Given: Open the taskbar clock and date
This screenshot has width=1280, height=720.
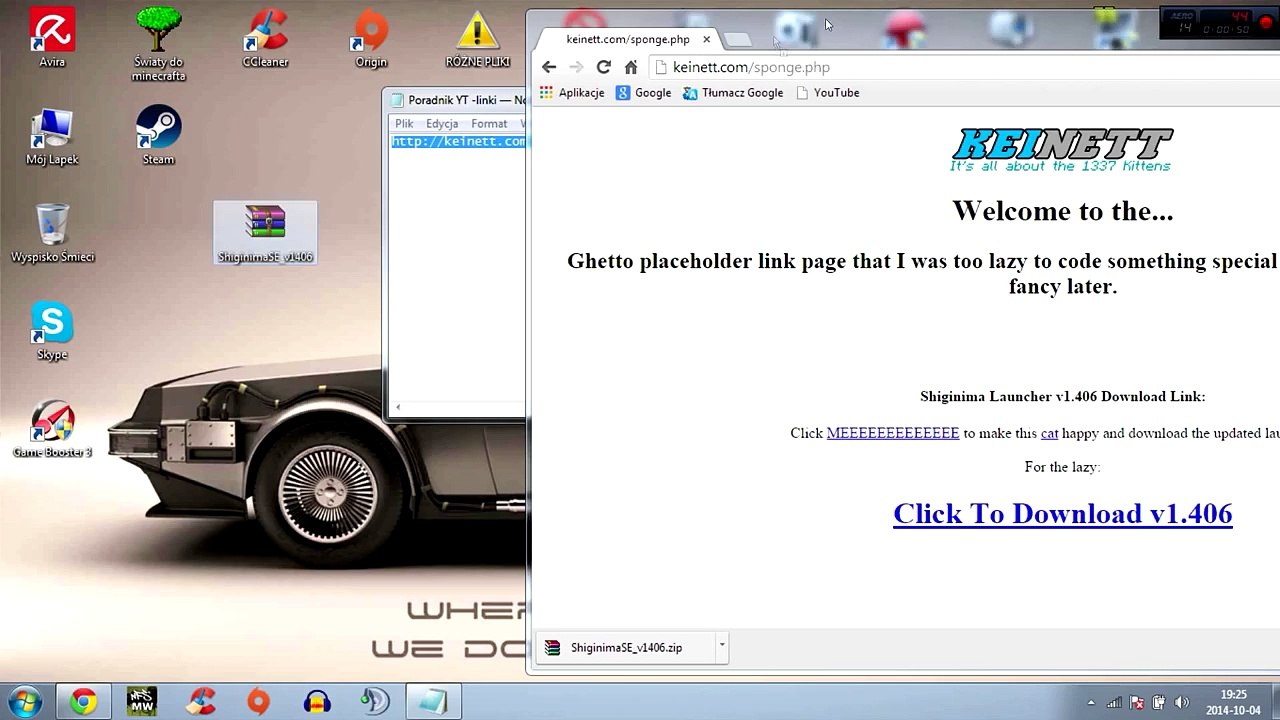Looking at the screenshot, I should pyautogui.click(x=1233, y=702).
